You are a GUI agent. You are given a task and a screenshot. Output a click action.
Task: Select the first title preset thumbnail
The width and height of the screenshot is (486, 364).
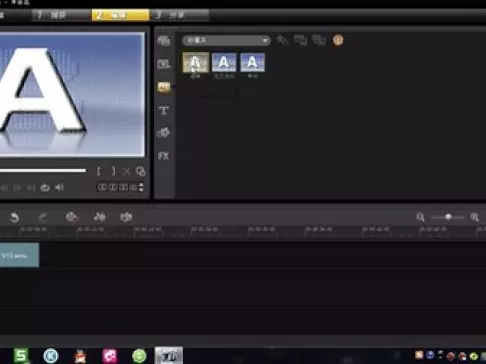[196, 62]
